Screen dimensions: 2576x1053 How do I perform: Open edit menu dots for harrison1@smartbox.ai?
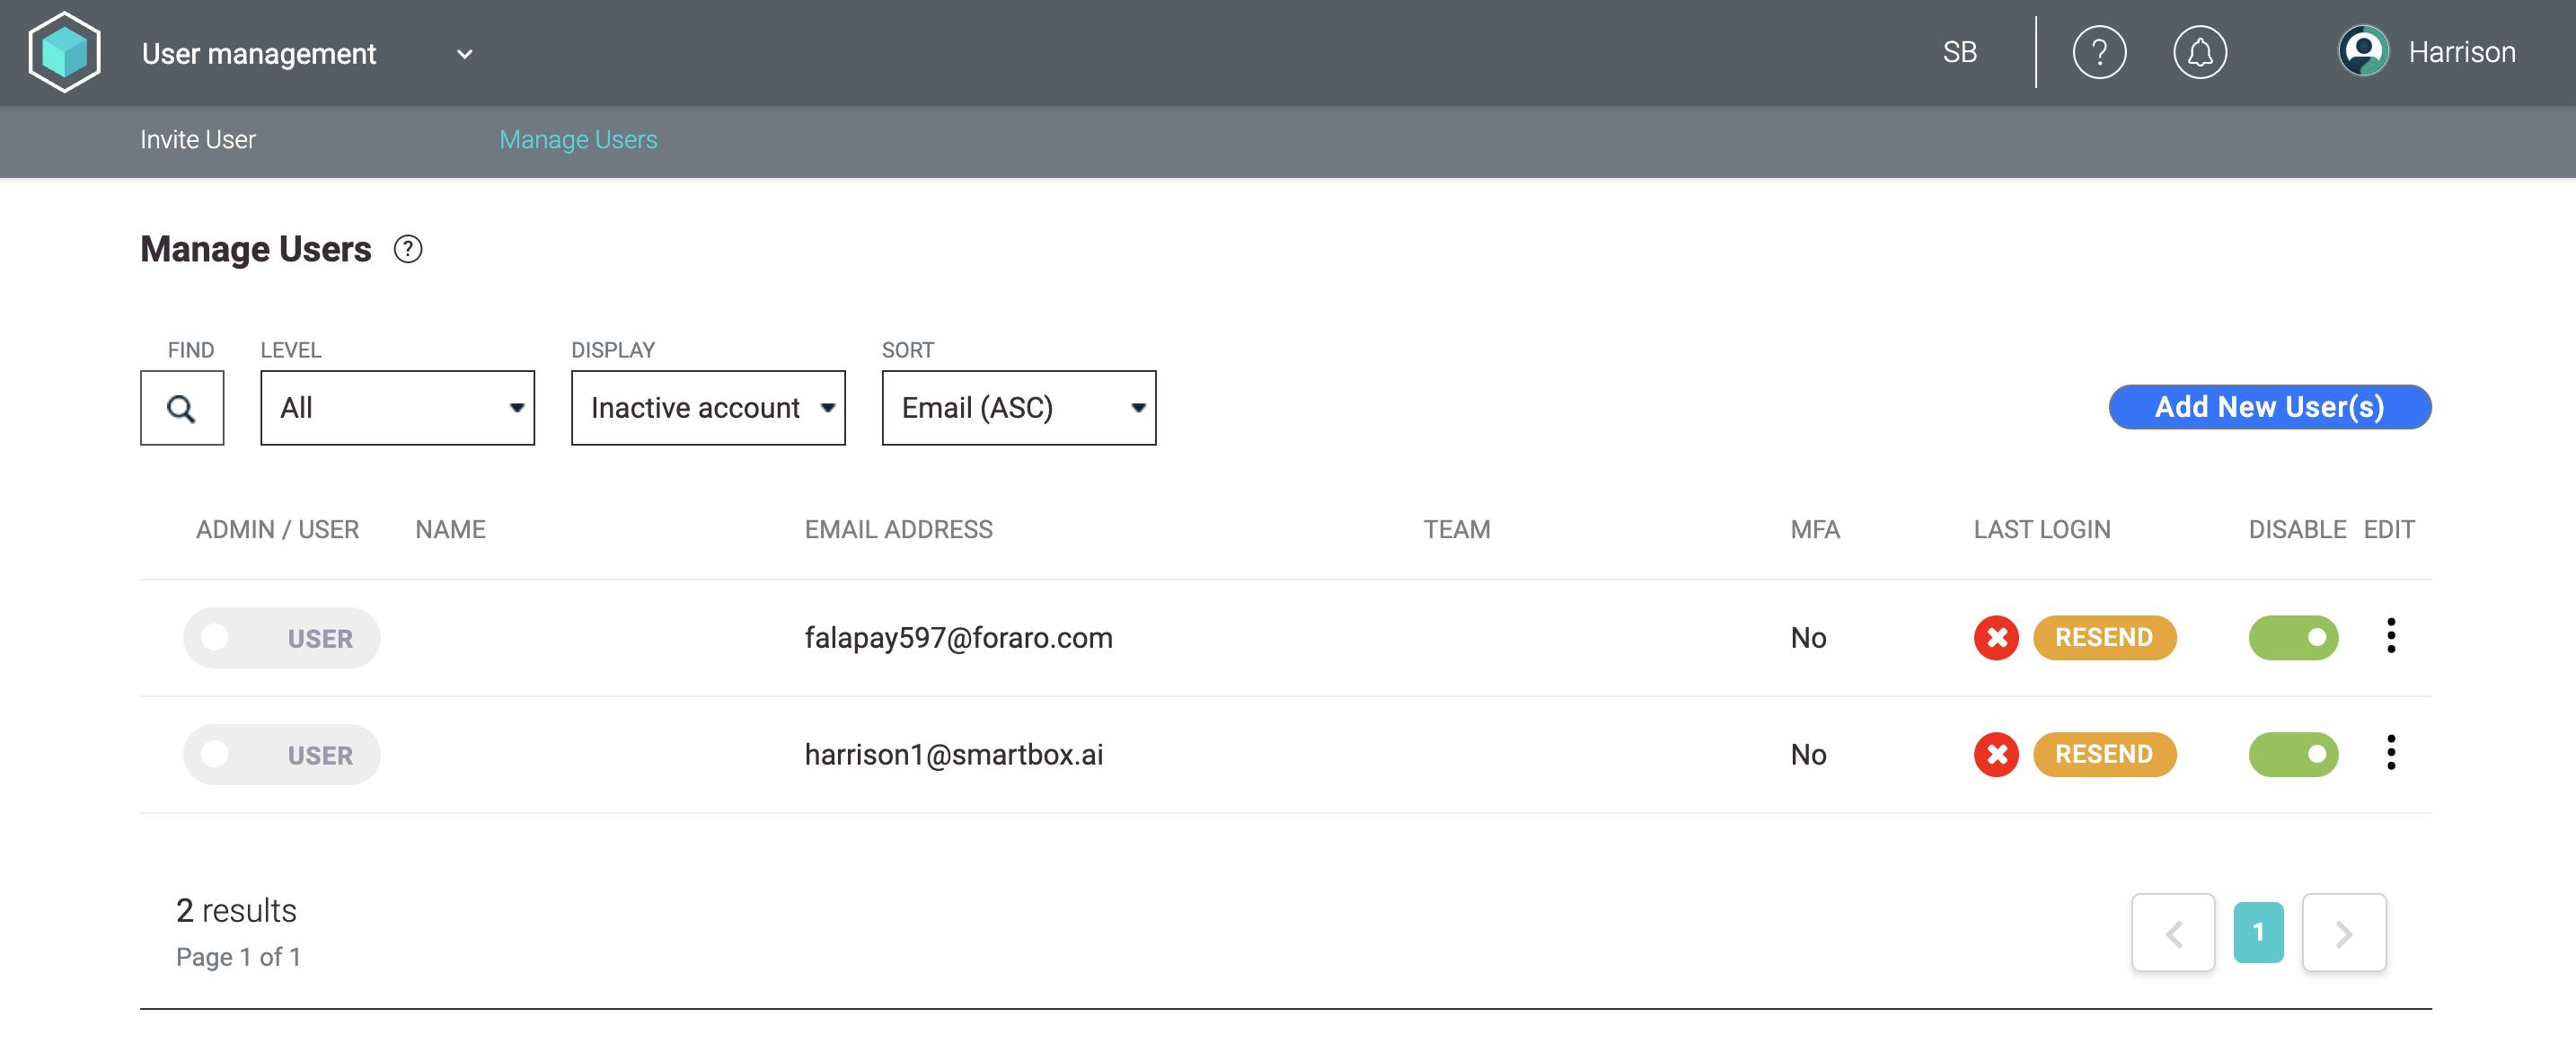[2390, 753]
